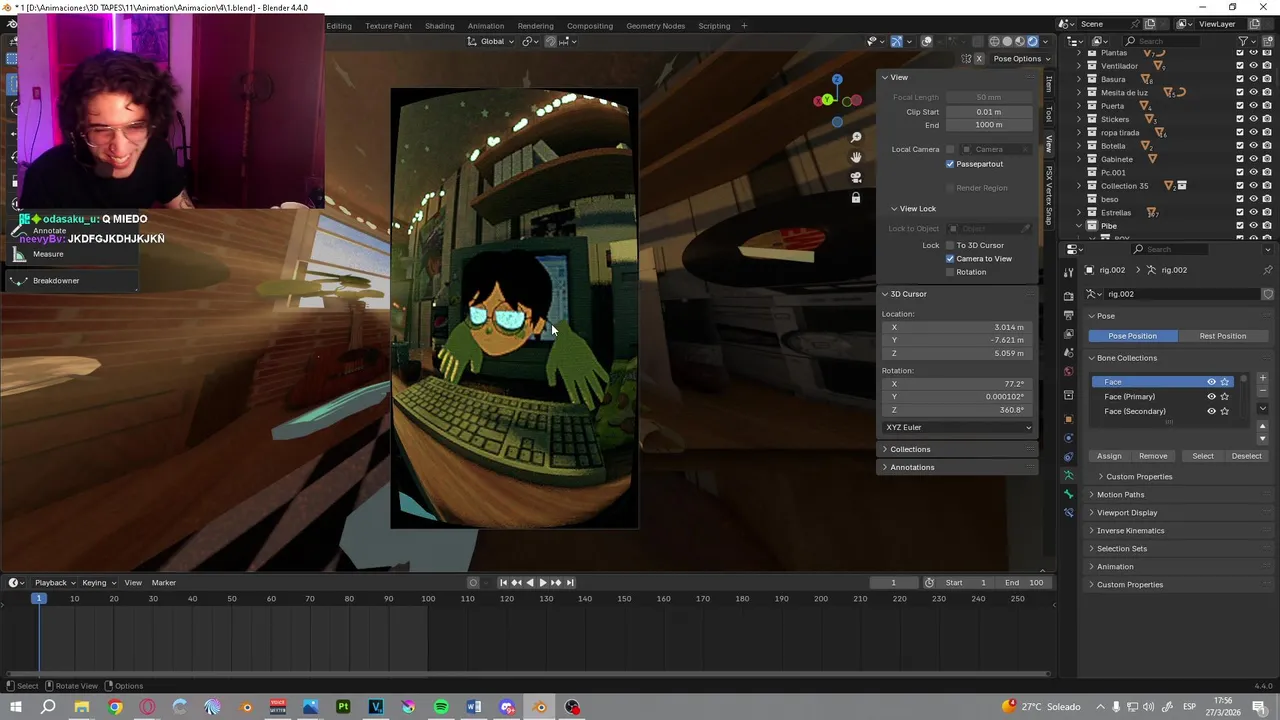Open the Global transform orientation dropdown

(491, 41)
